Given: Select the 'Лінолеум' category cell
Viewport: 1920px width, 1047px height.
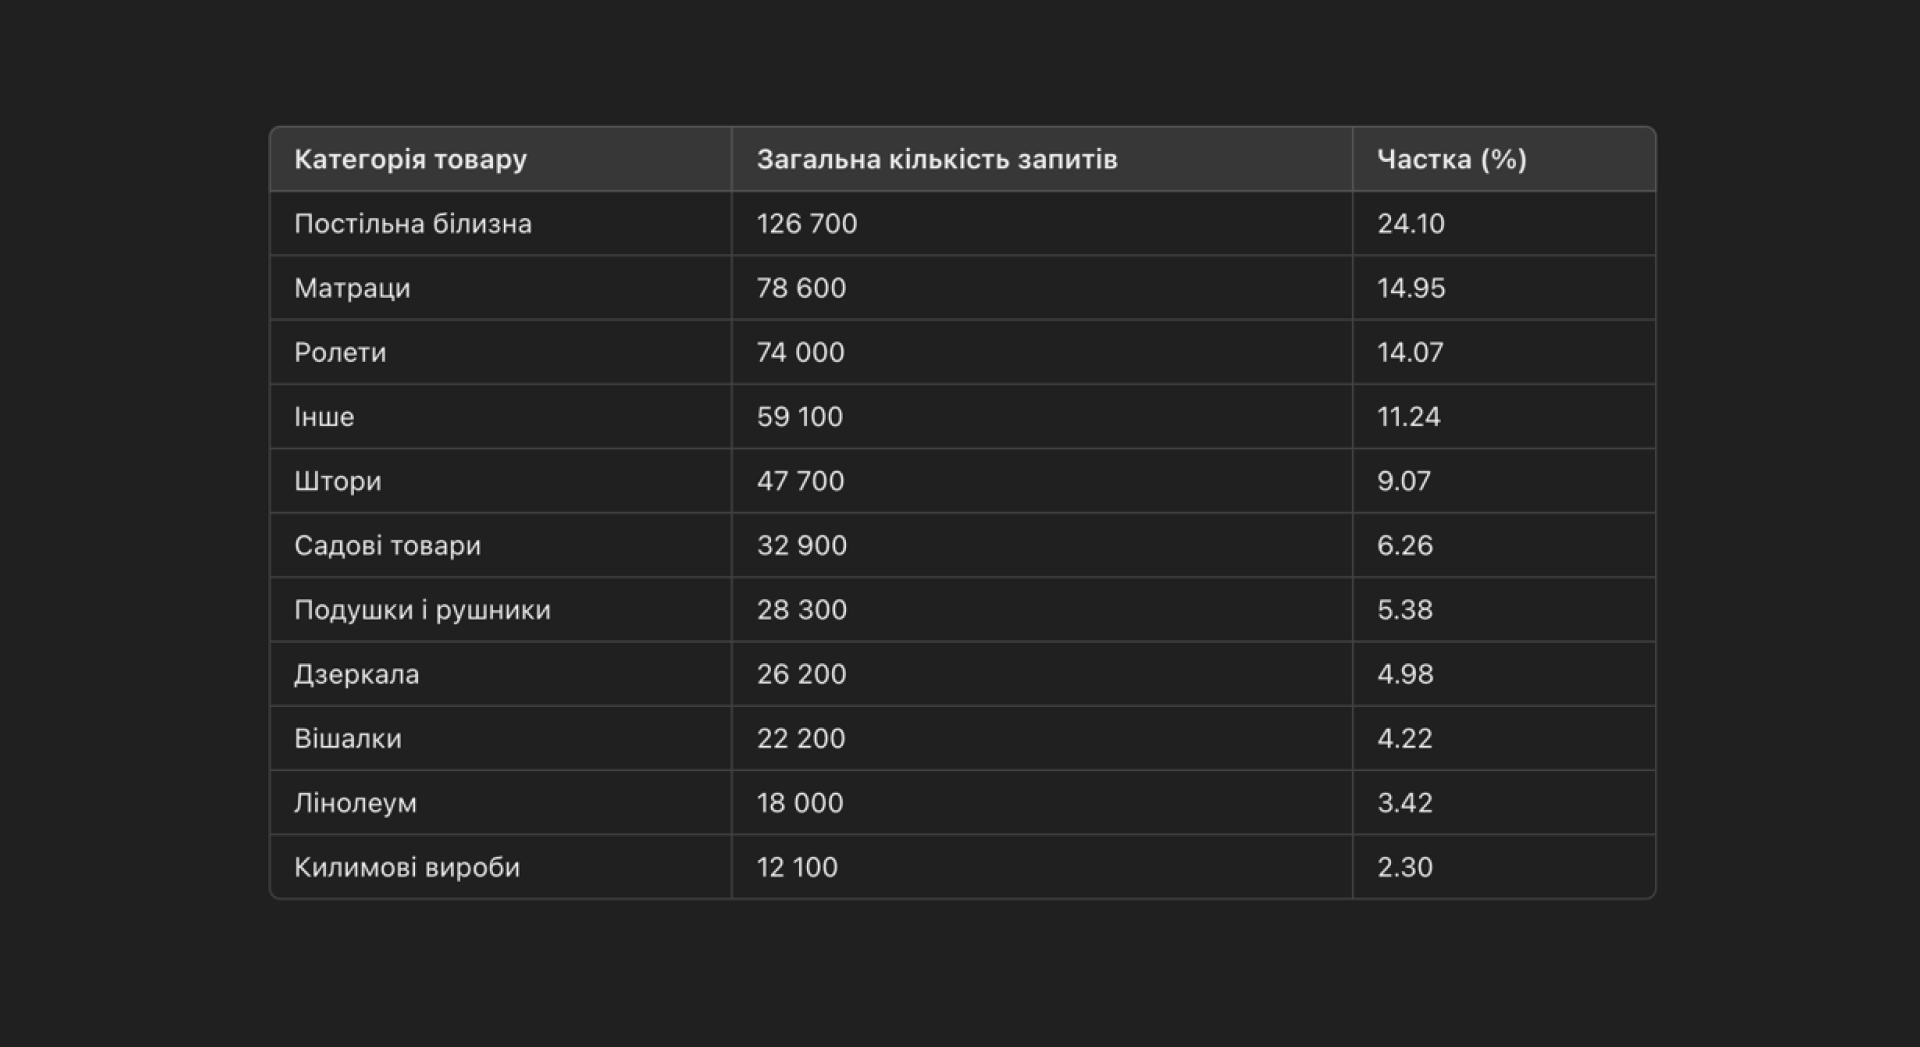Looking at the screenshot, I should (501, 802).
